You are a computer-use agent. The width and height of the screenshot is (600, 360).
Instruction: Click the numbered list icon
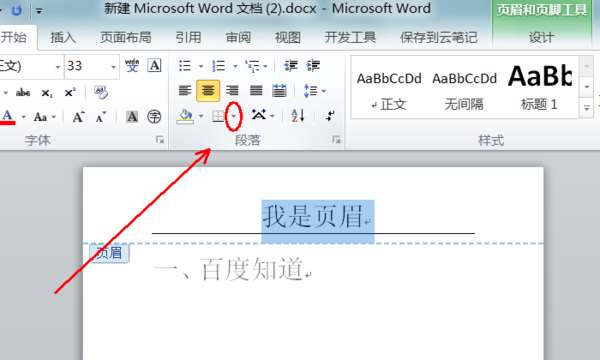[218, 66]
